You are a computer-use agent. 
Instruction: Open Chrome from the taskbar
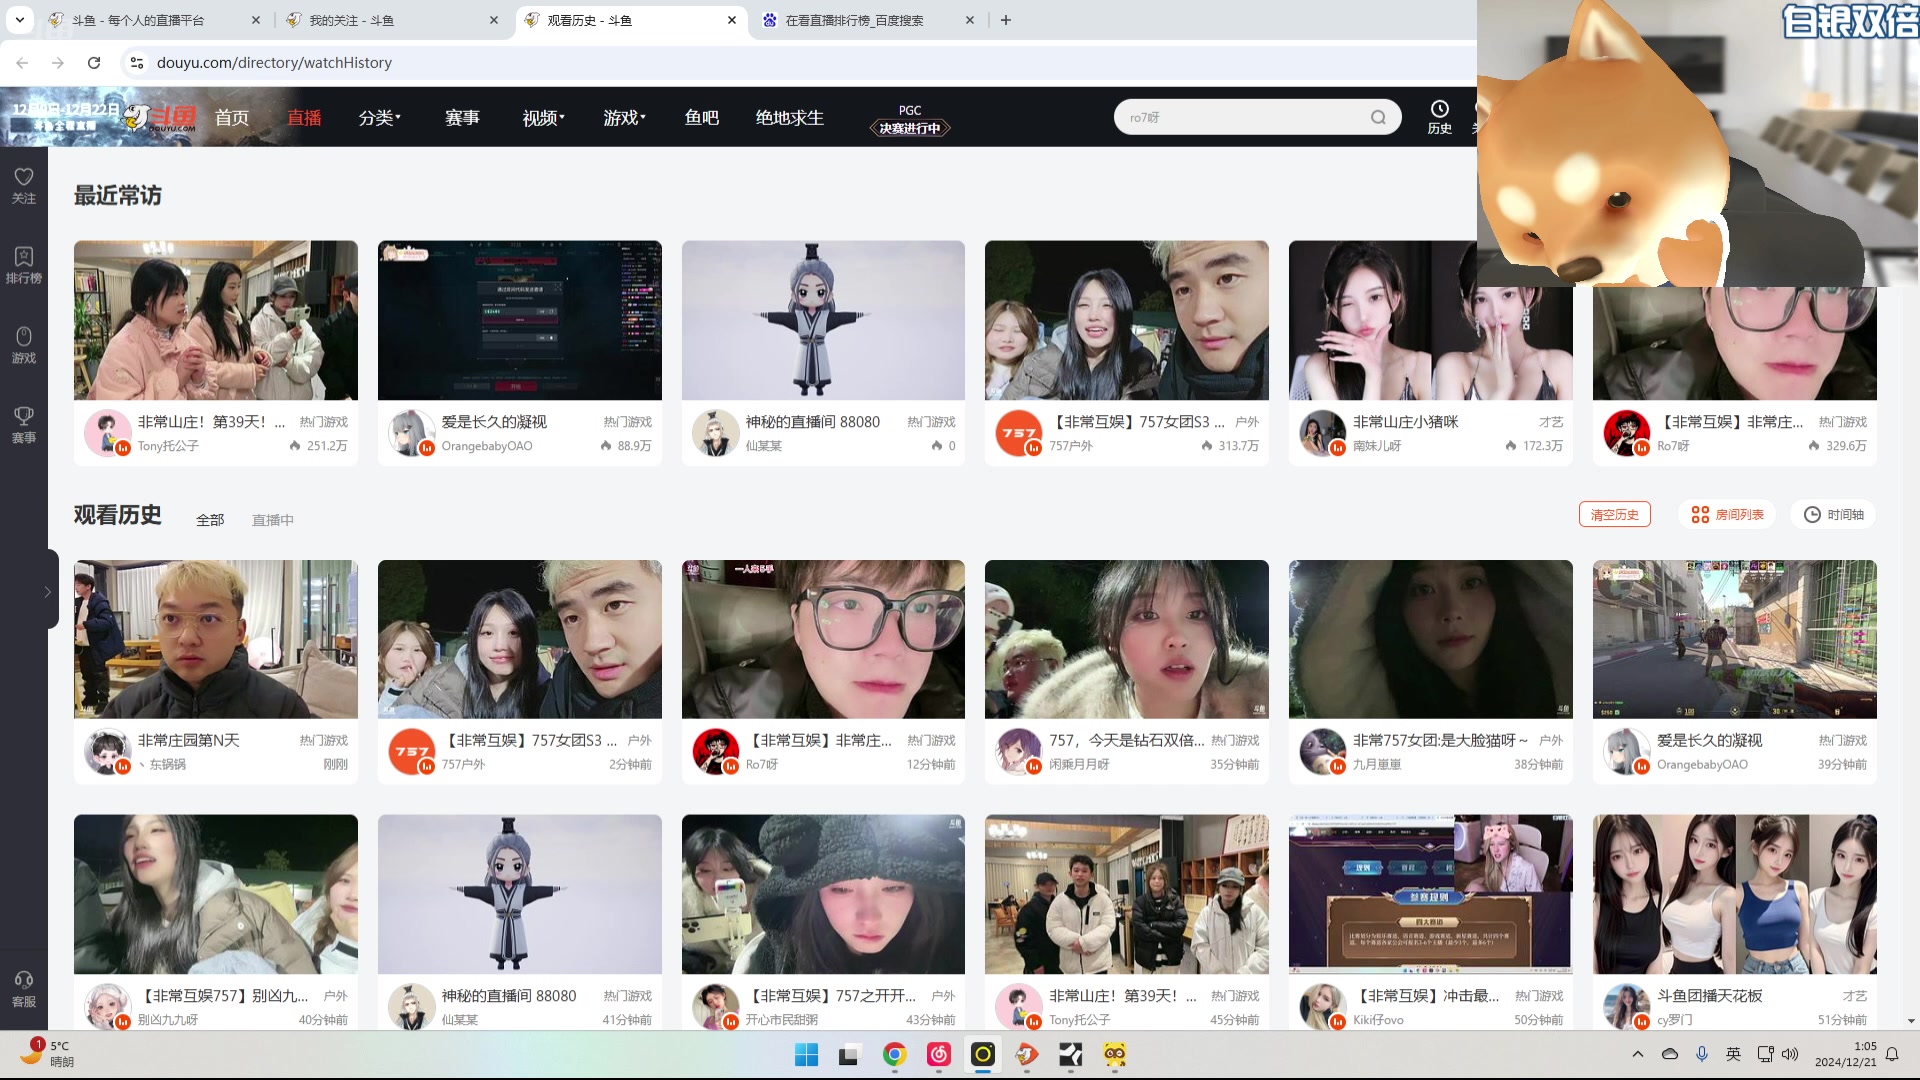tap(894, 1054)
